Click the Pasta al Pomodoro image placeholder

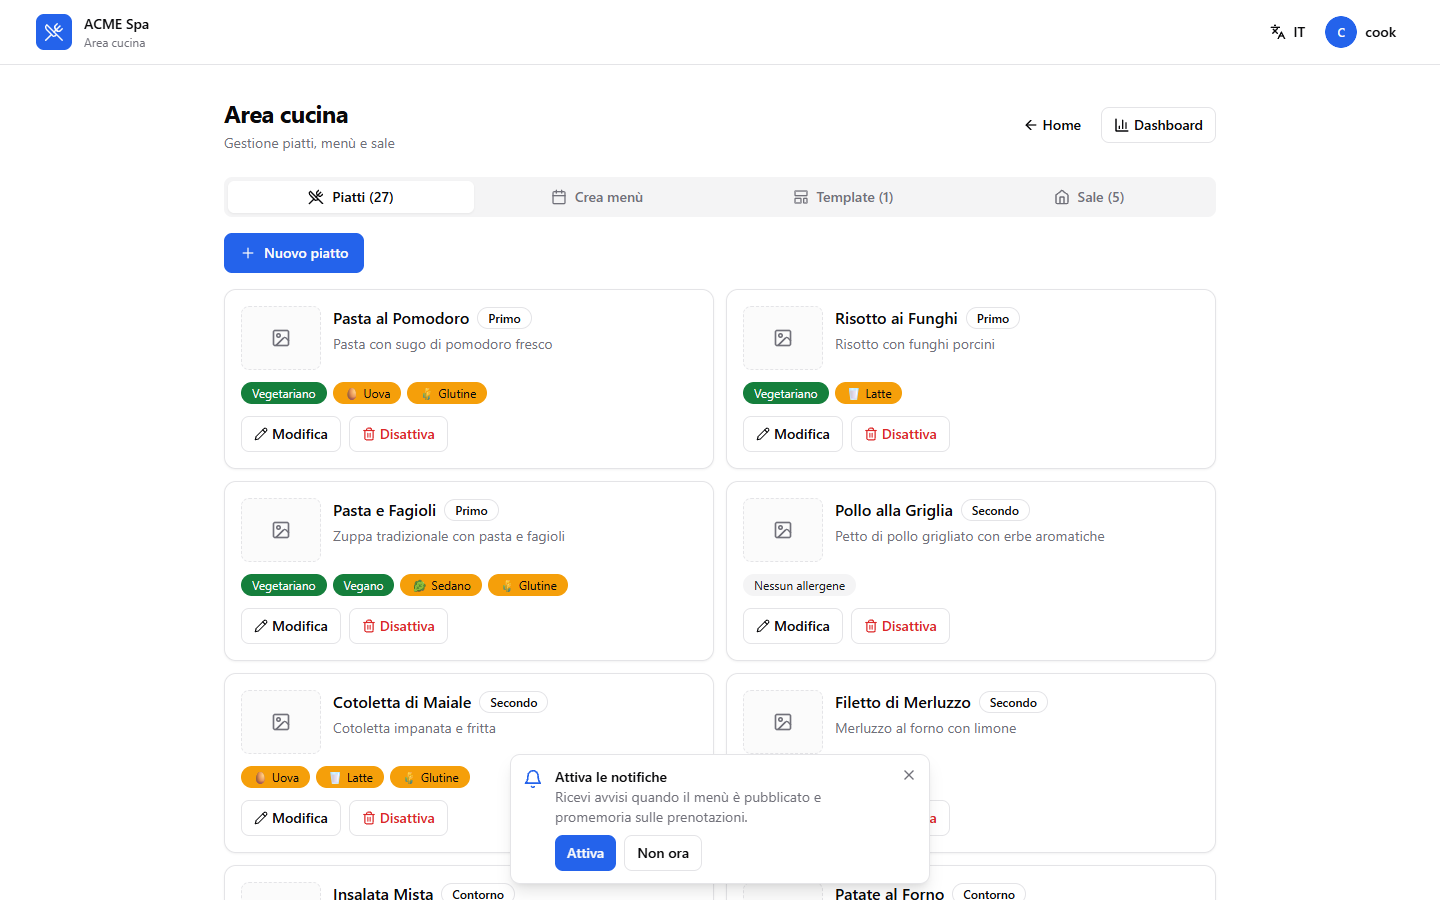tap(281, 338)
